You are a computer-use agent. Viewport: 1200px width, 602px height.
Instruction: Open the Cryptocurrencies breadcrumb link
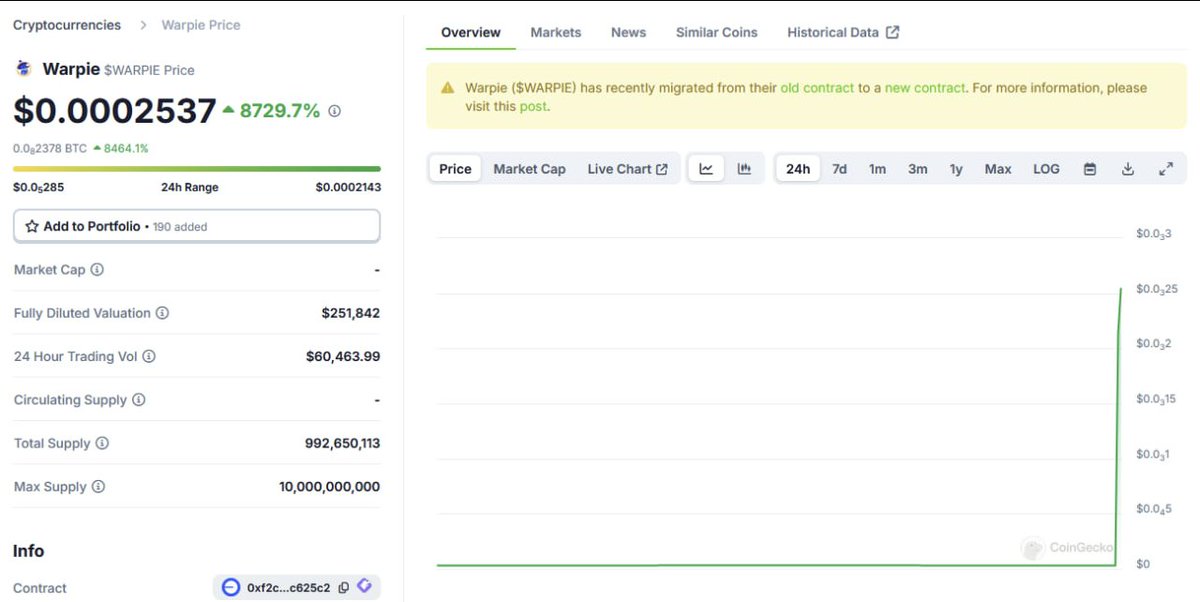point(66,24)
